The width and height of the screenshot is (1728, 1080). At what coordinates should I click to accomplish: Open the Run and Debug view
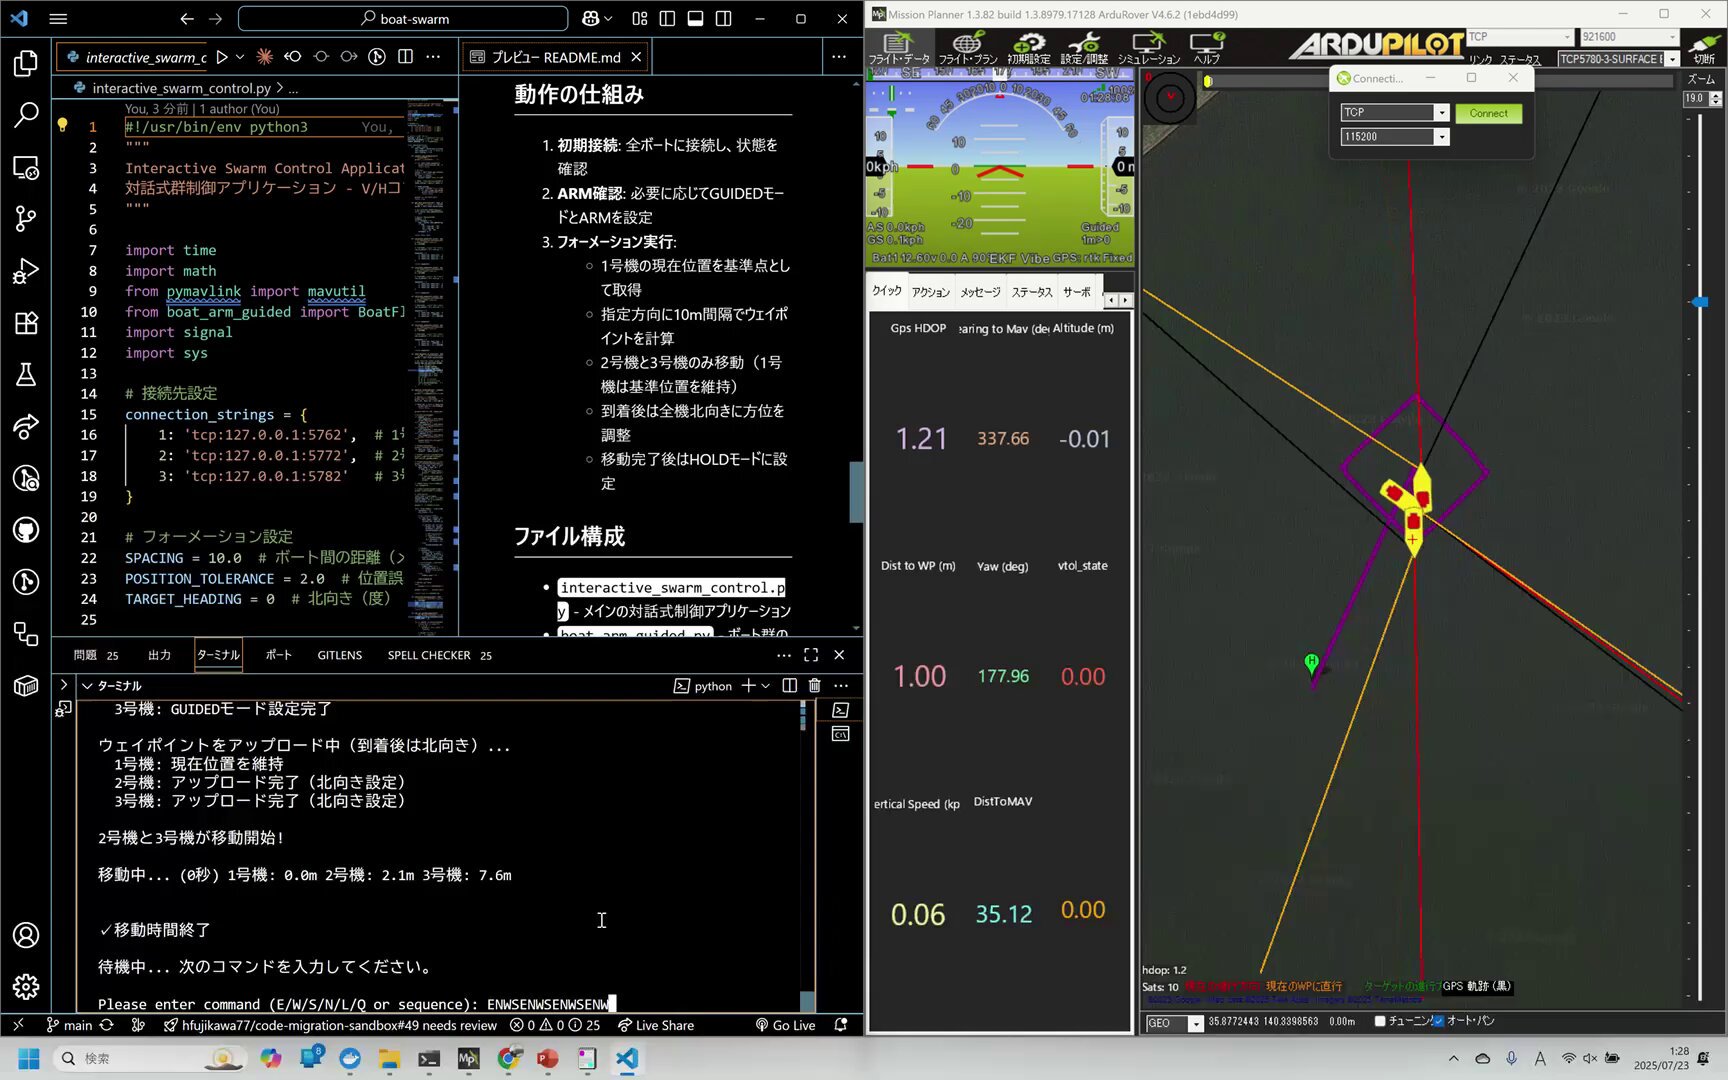pyautogui.click(x=26, y=271)
